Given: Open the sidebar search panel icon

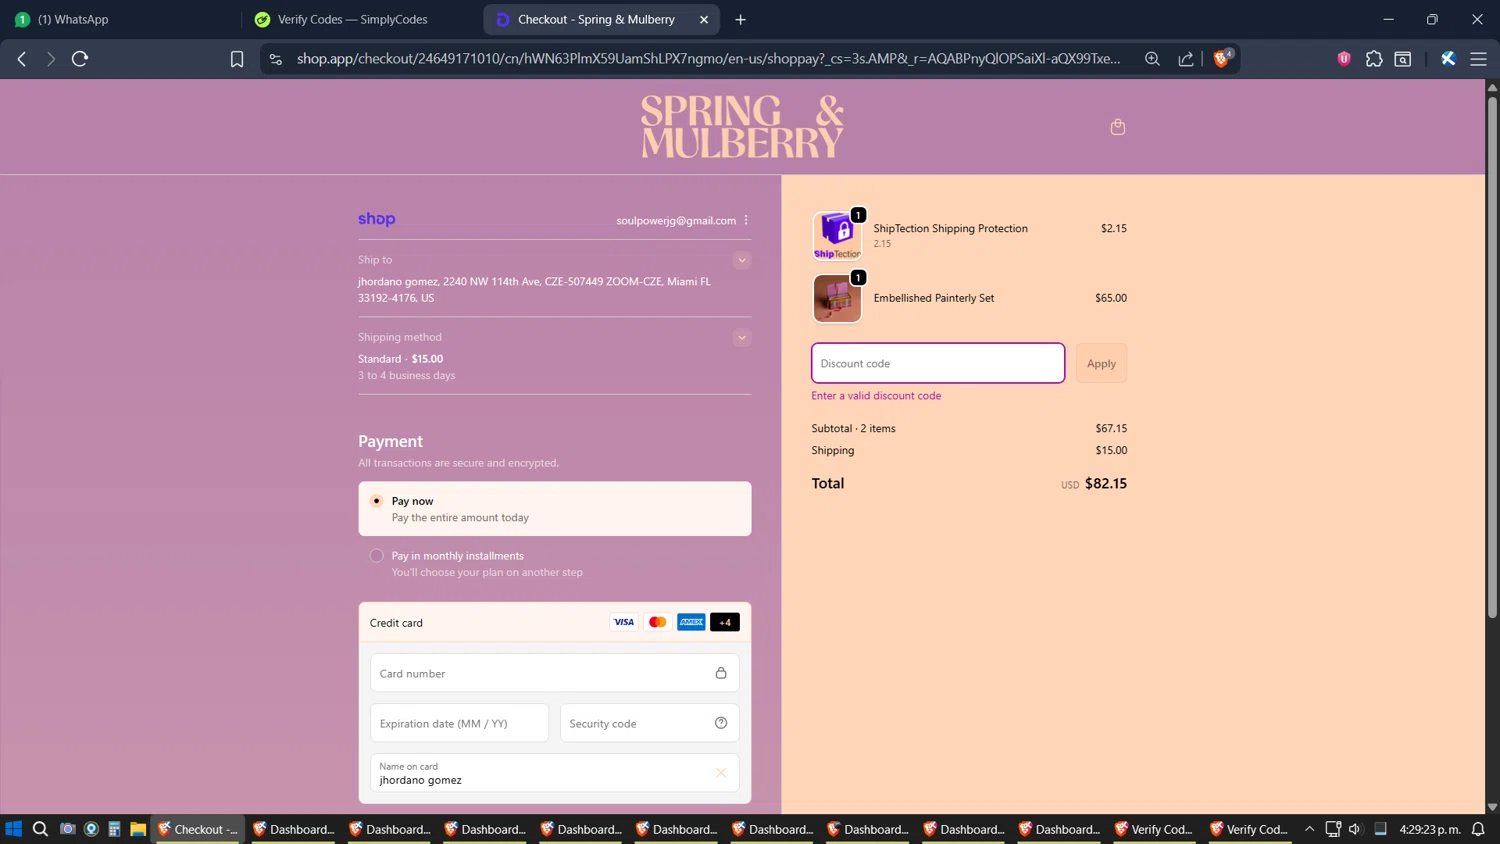Looking at the screenshot, I should (x=1403, y=59).
